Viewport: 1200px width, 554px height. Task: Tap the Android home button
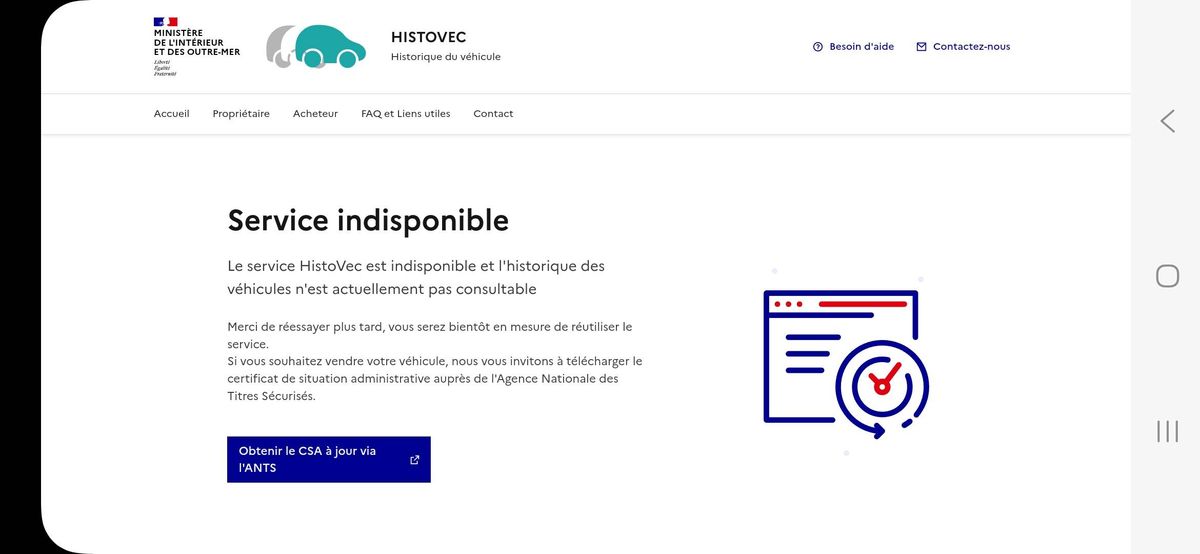[x=1167, y=276]
